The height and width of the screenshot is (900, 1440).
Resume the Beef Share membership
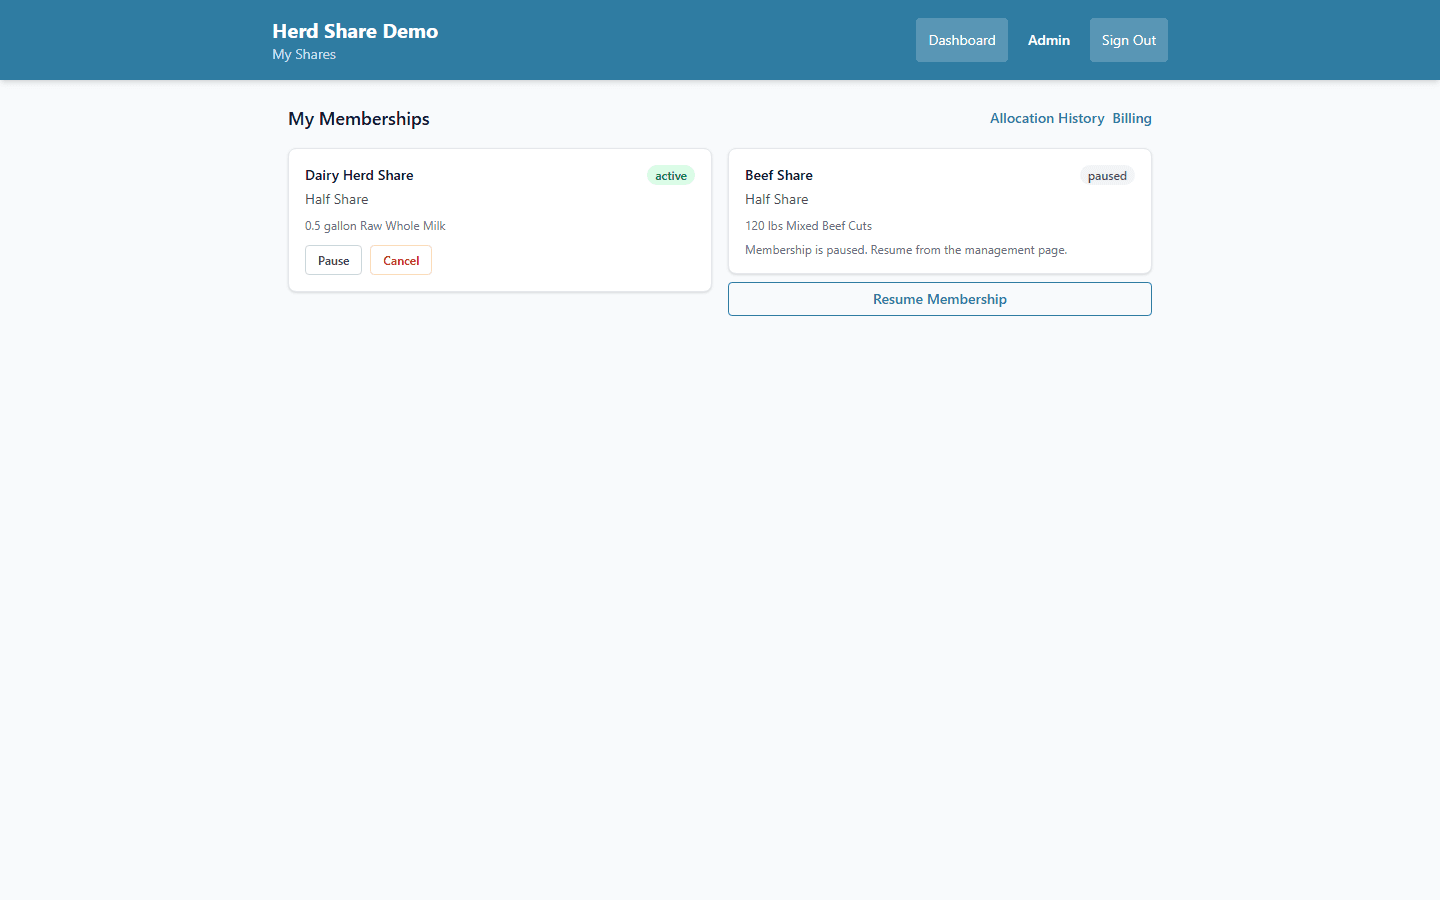pyautogui.click(x=939, y=298)
